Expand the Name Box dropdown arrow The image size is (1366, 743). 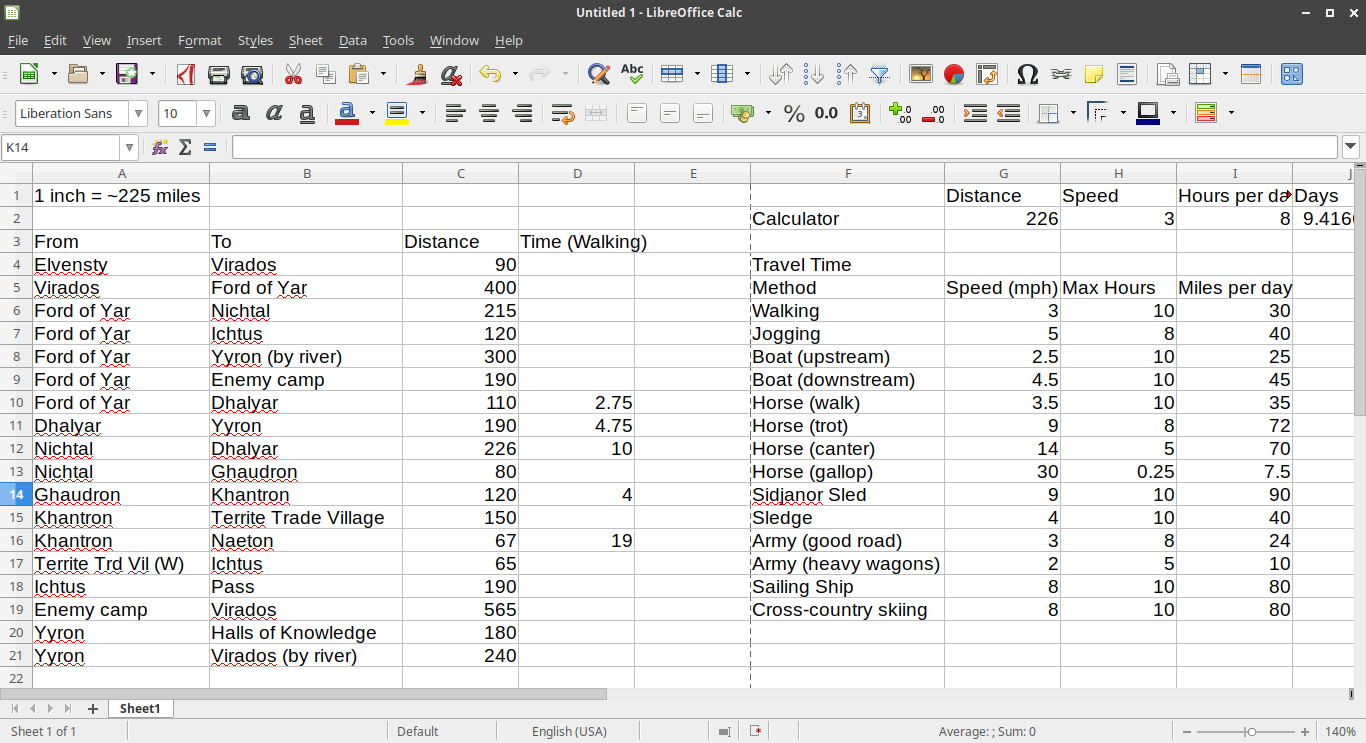(129, 148)
